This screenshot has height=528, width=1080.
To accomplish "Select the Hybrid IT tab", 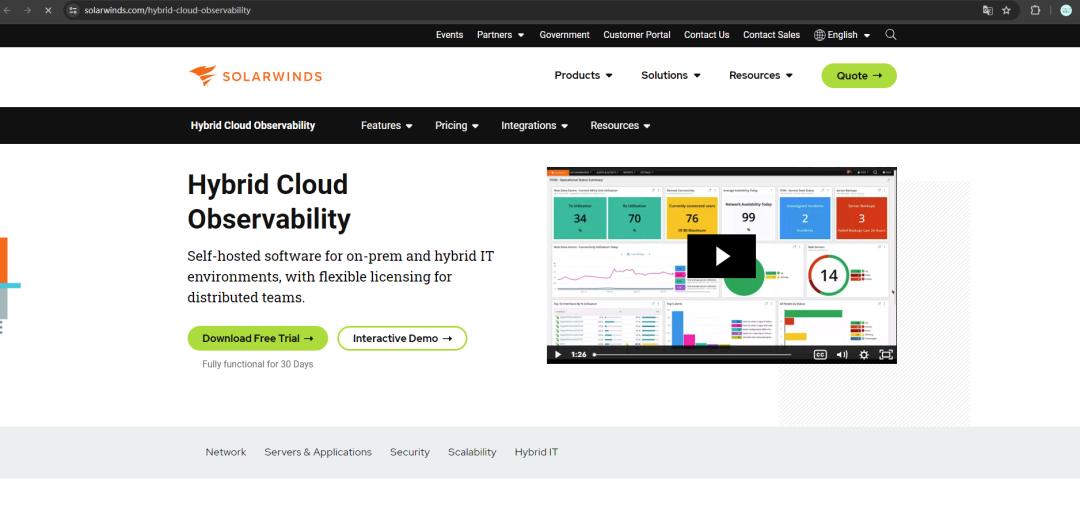I will tap(537, 452).
